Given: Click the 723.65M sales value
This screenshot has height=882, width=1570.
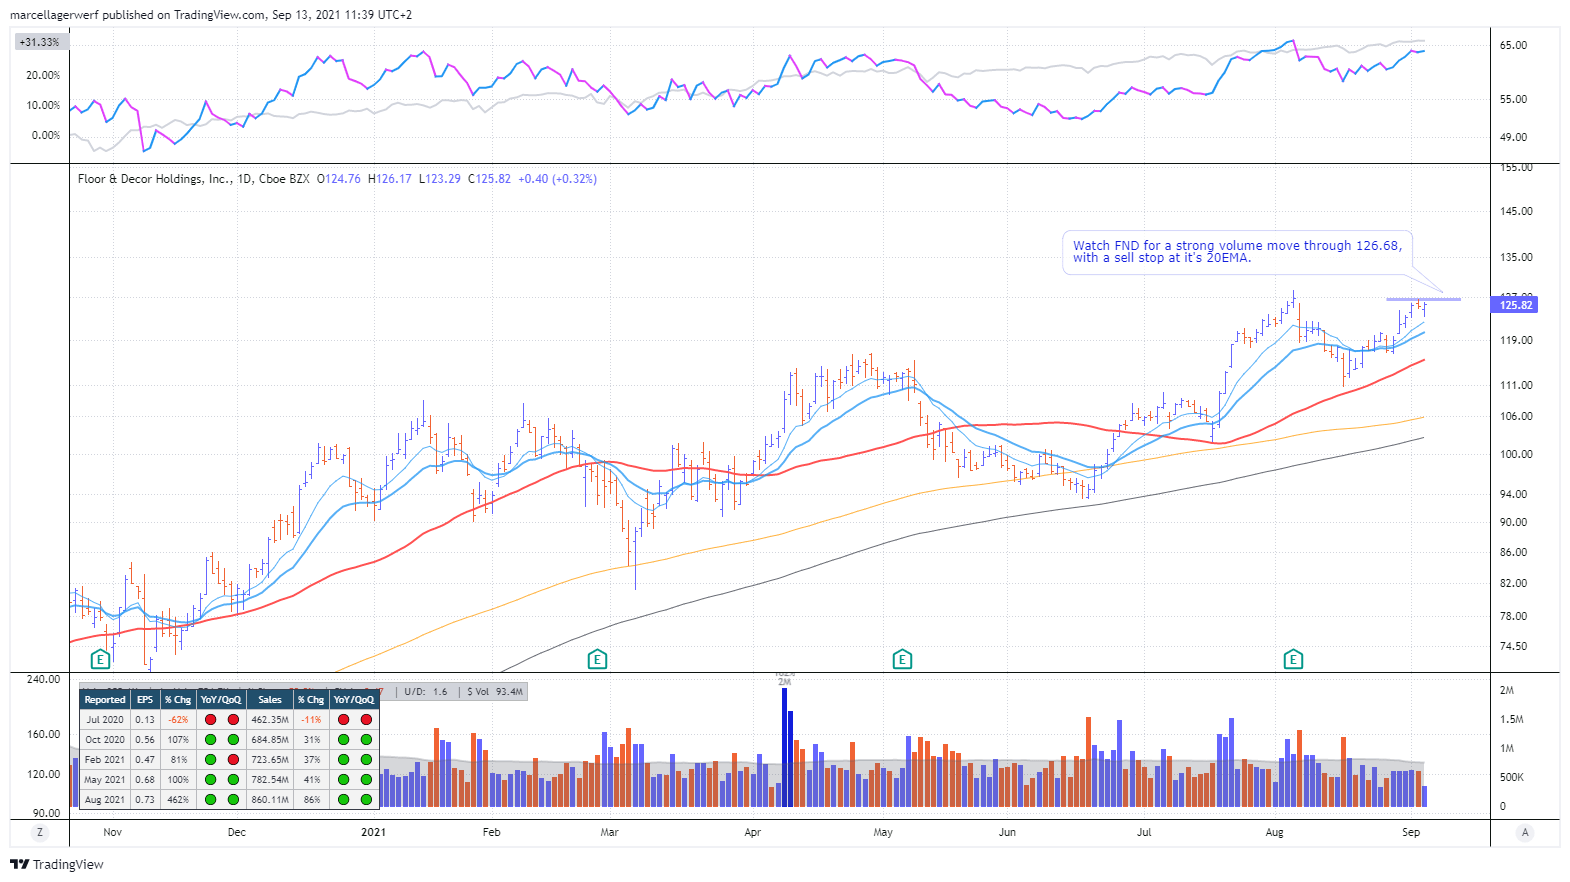Looking at the screenshot, I should [x=270, y=759].
